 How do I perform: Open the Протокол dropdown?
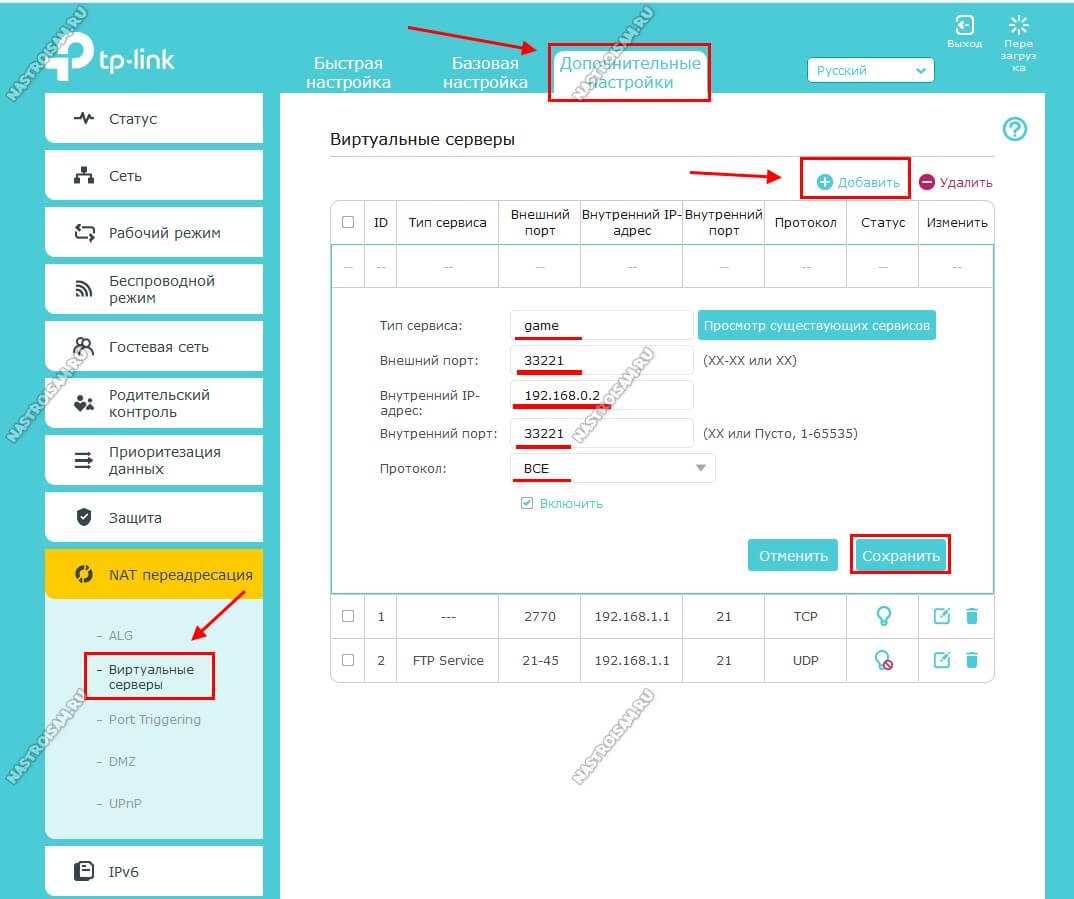(x=612, y=468)
